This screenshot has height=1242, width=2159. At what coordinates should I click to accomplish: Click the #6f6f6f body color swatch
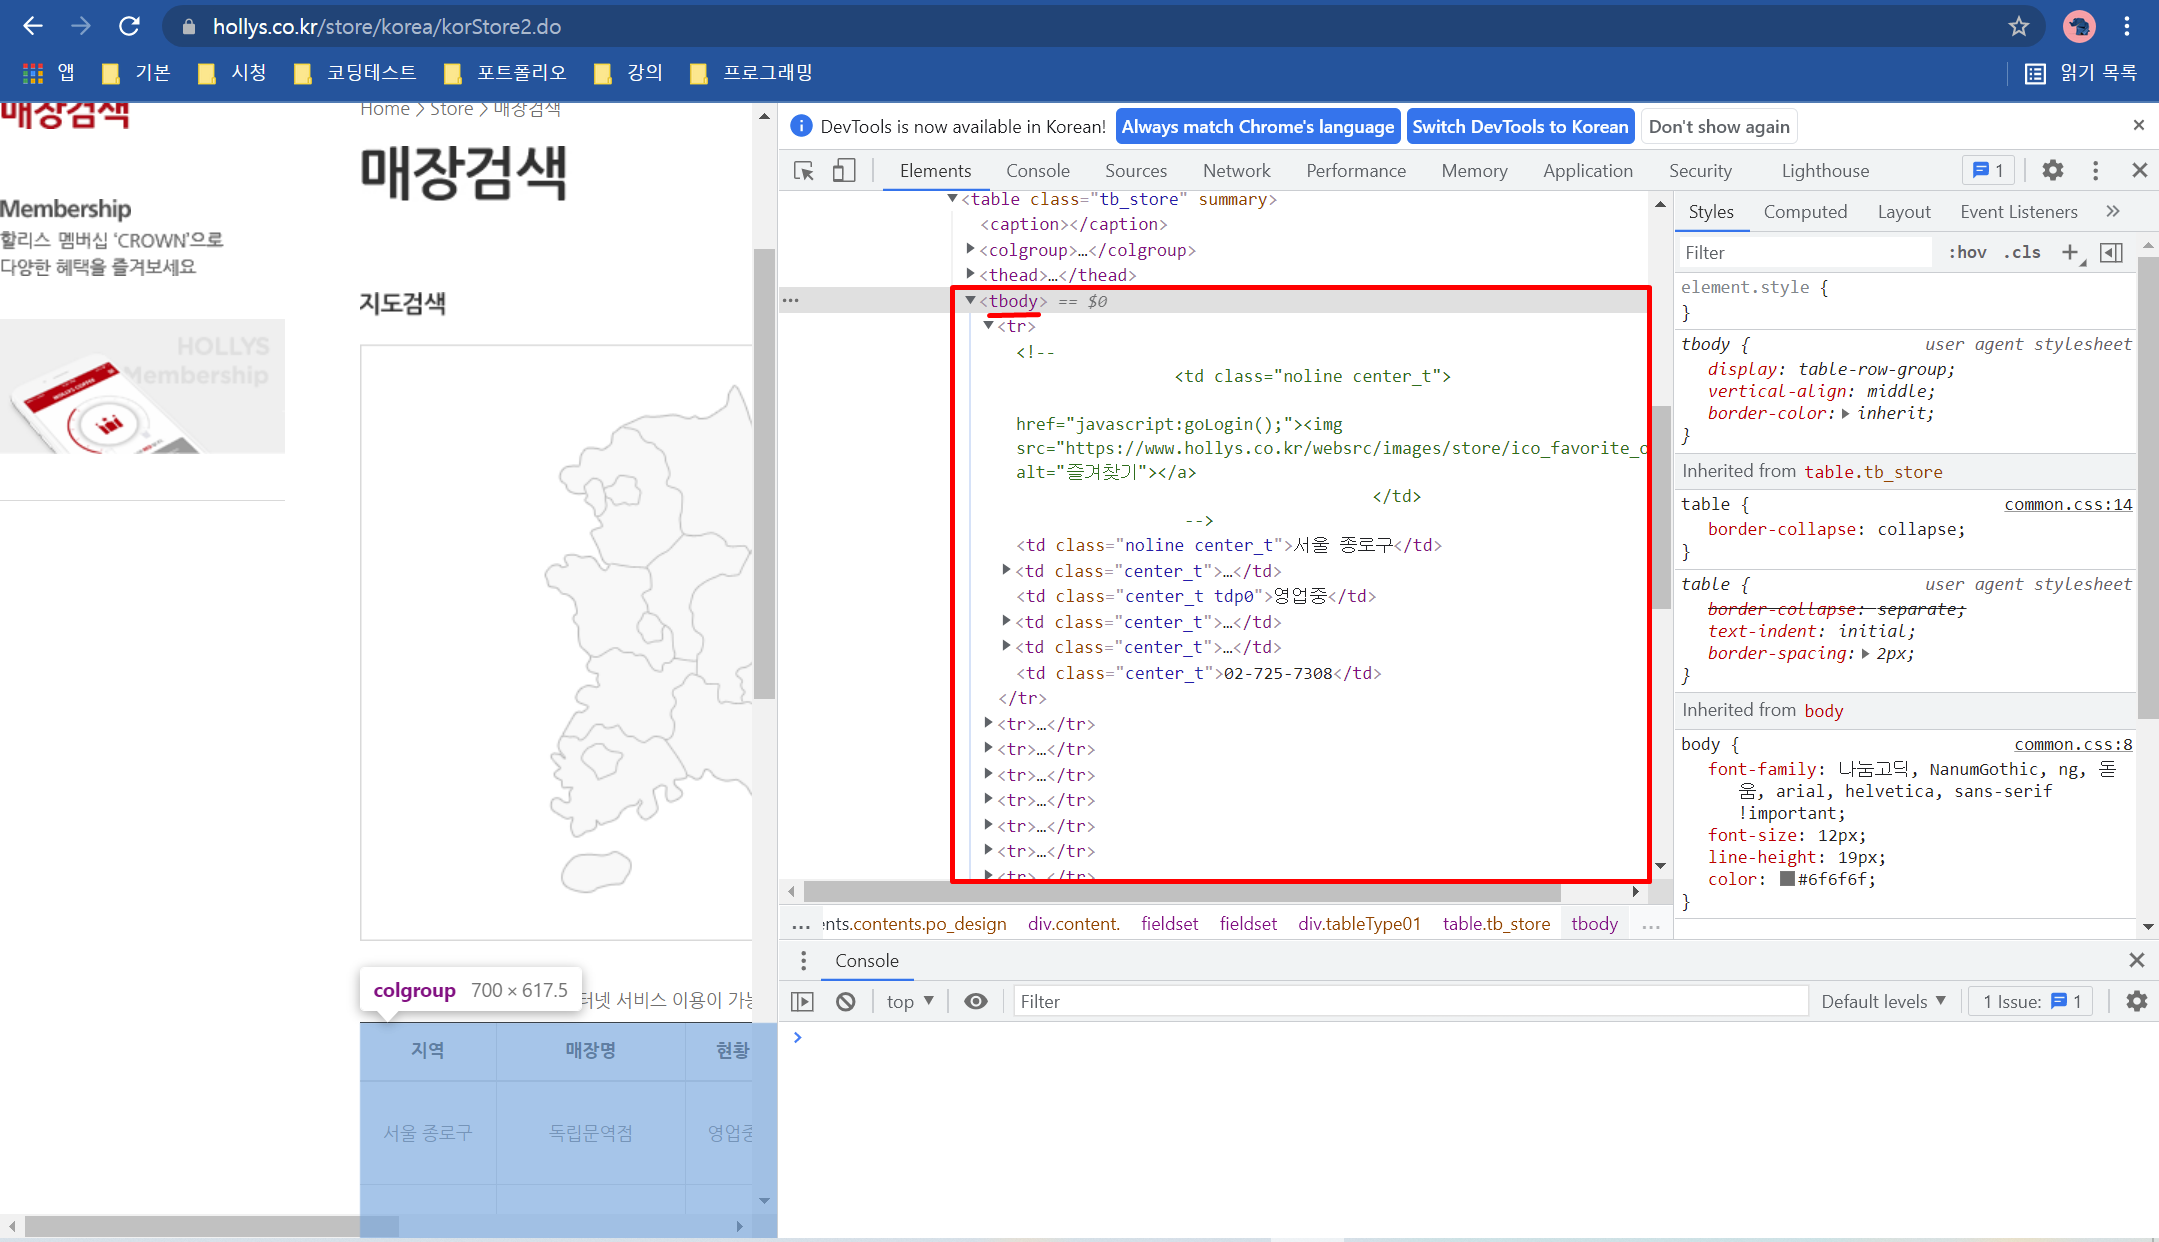tap(1786, 880)
